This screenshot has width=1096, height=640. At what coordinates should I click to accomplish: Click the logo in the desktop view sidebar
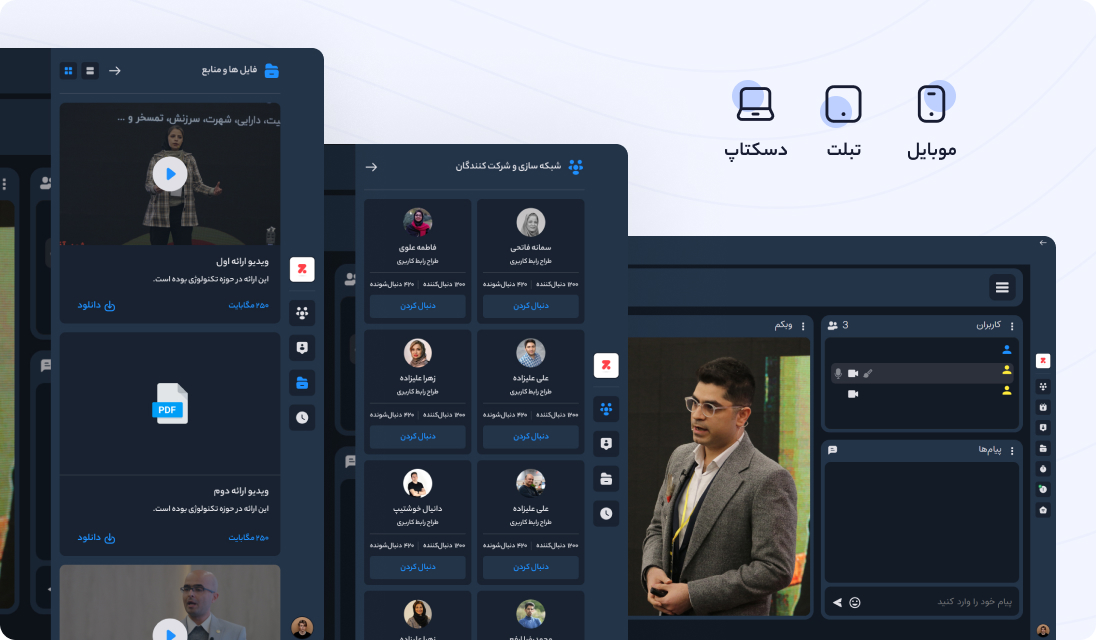(1043, 361)
